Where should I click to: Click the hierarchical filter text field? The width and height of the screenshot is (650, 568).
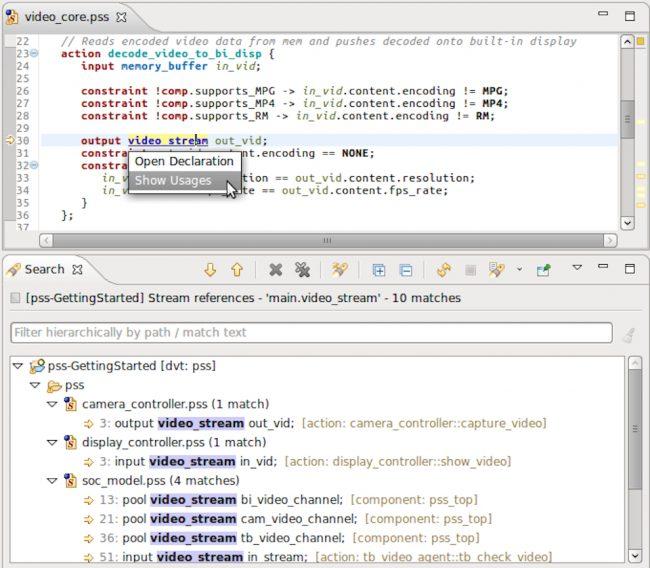click(311, 333)
